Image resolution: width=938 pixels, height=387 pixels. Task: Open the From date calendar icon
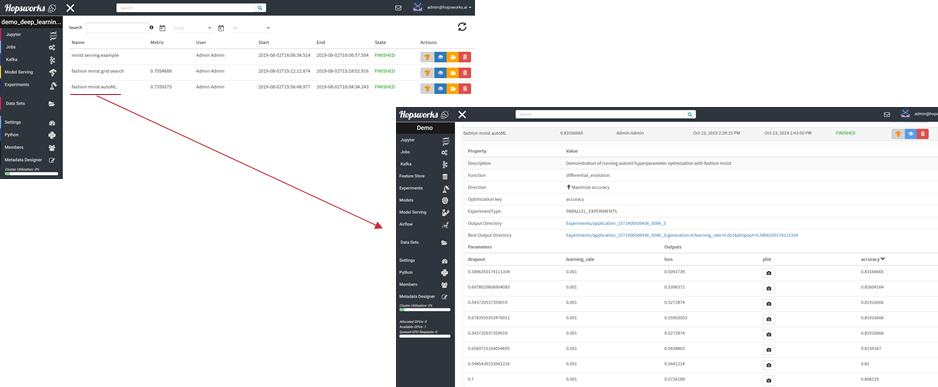[162, 28]
